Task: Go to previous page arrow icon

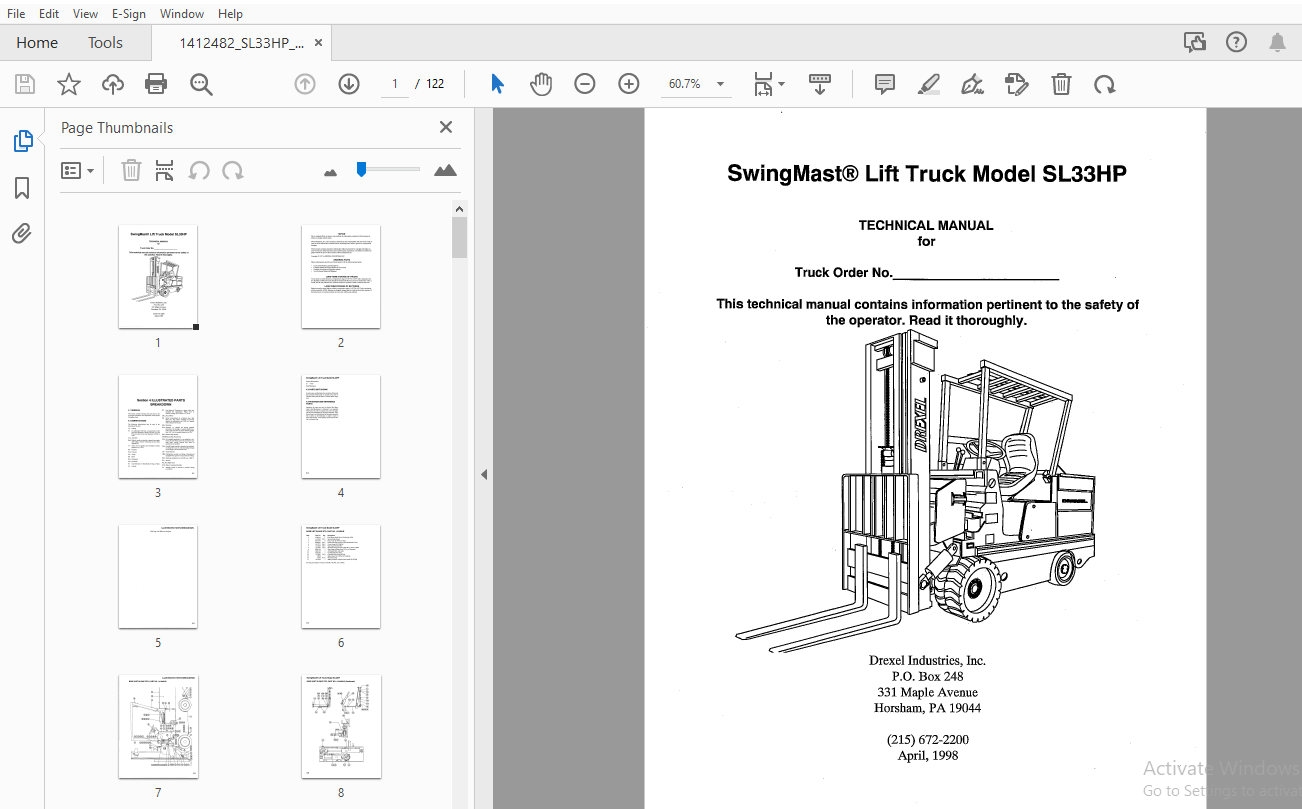Action: [305, 84]
